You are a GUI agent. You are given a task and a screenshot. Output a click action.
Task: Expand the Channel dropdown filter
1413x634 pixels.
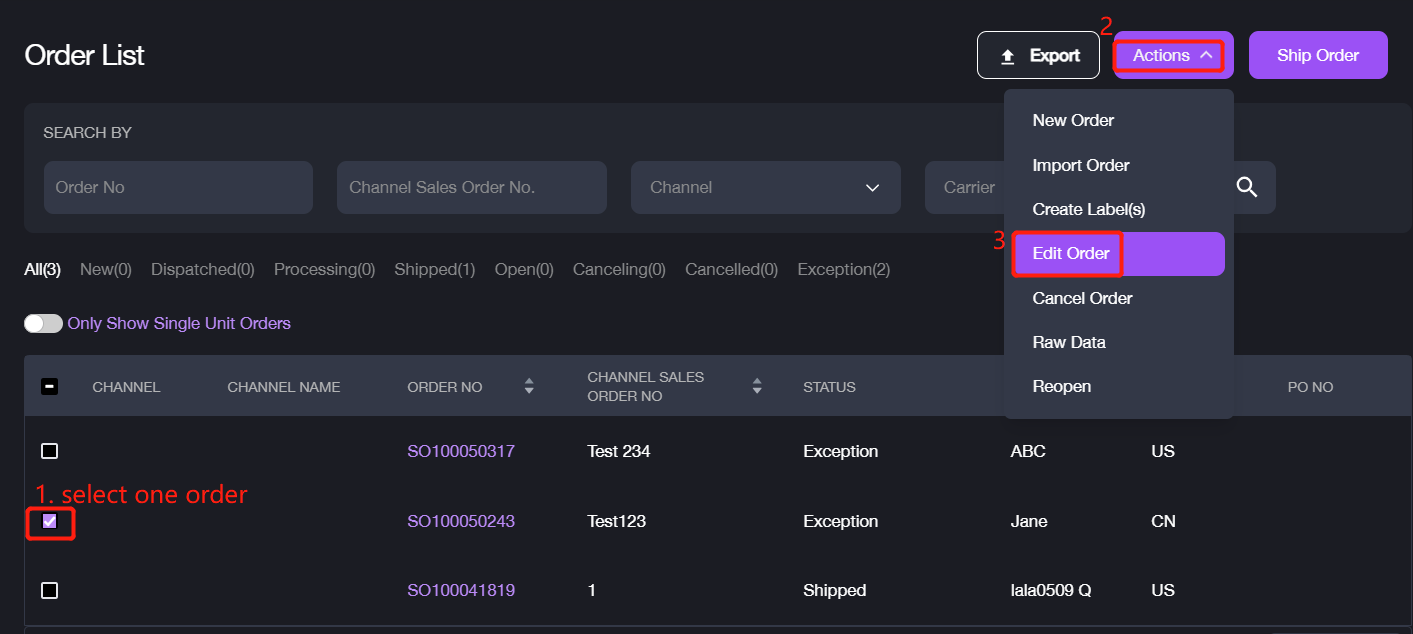click(x=765, y=187)
